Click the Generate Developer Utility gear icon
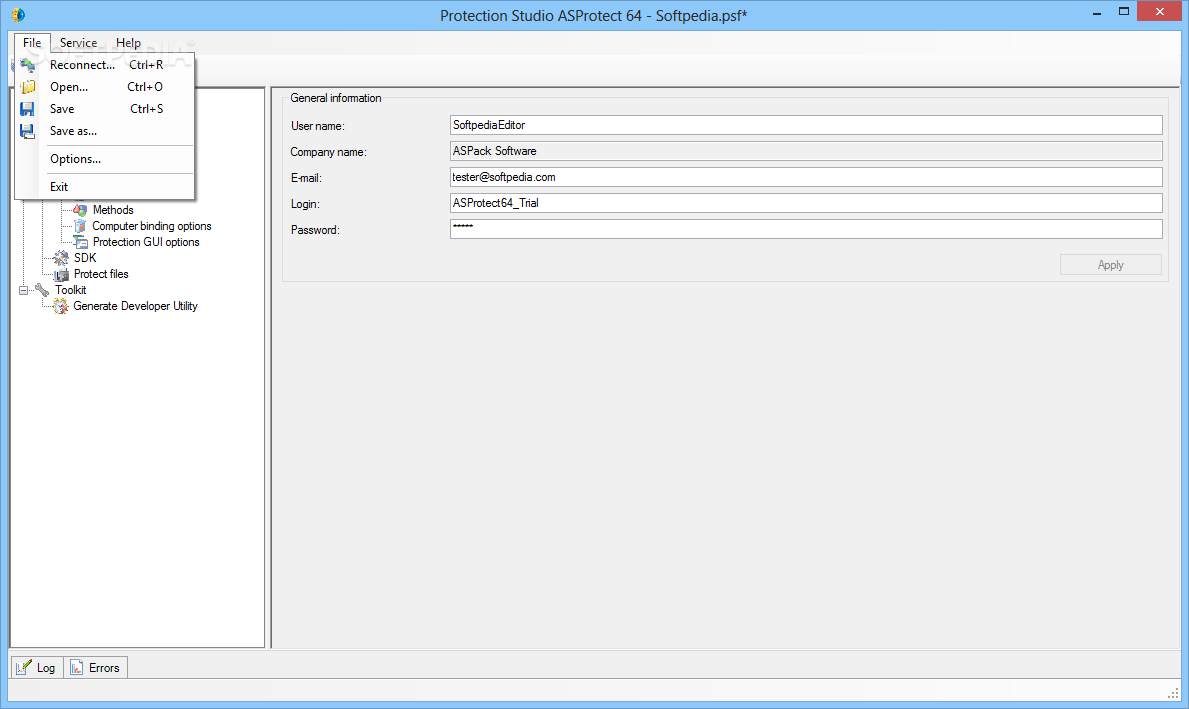Screen dimensions: 1189x709 click(x=61, y=306)
